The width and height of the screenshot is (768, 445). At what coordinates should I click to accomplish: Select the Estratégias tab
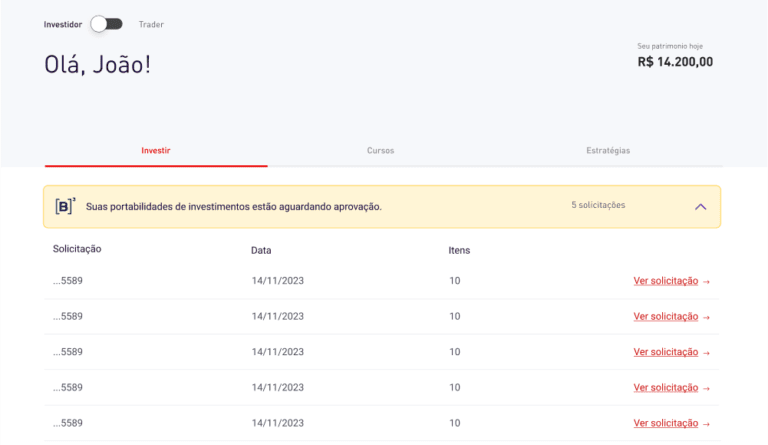point(608,151)
